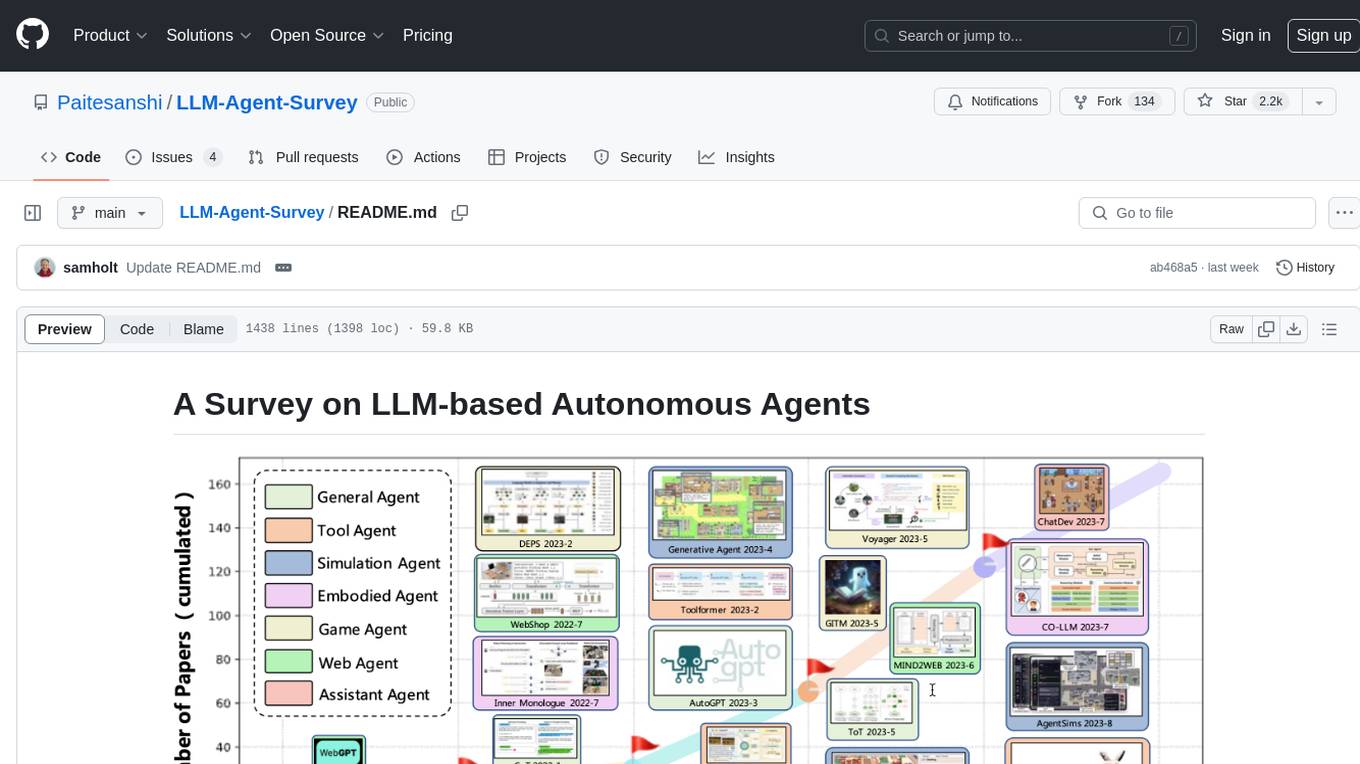Image resolution: width=1360 pixels, height=764 pixels.
Task: Click the GITM 2023-5 ghost thumbnail
Action: (x=852, y=593)
